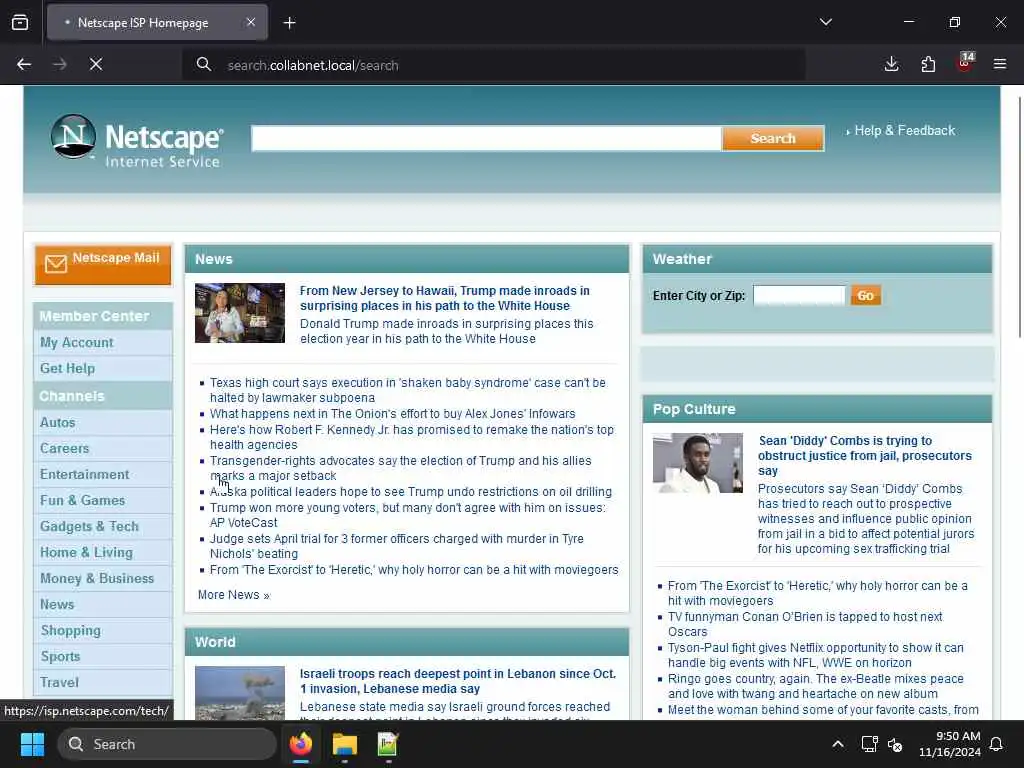Screen dimensions: 1024x768
Task: Open the extensions puzzle icon
Action: point(928,64)
